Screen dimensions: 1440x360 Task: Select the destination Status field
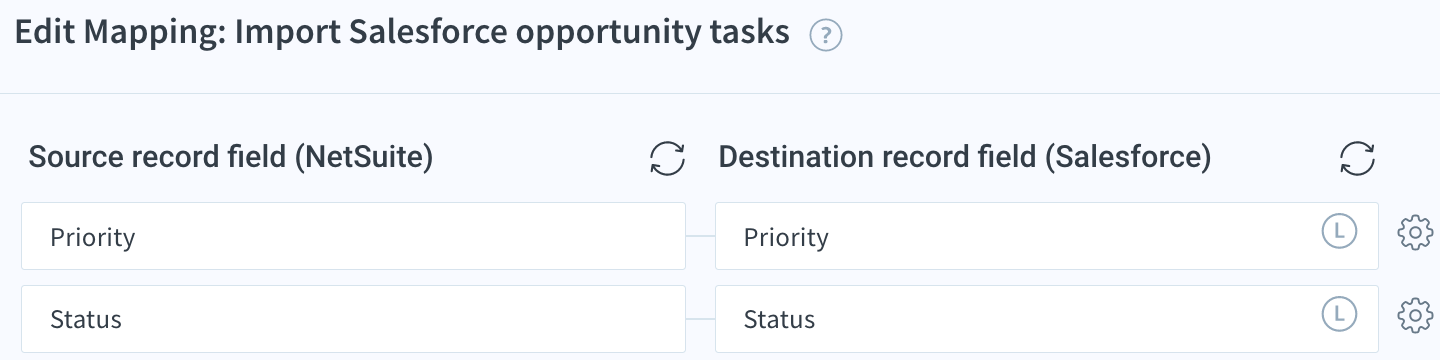pos(1047,319)
